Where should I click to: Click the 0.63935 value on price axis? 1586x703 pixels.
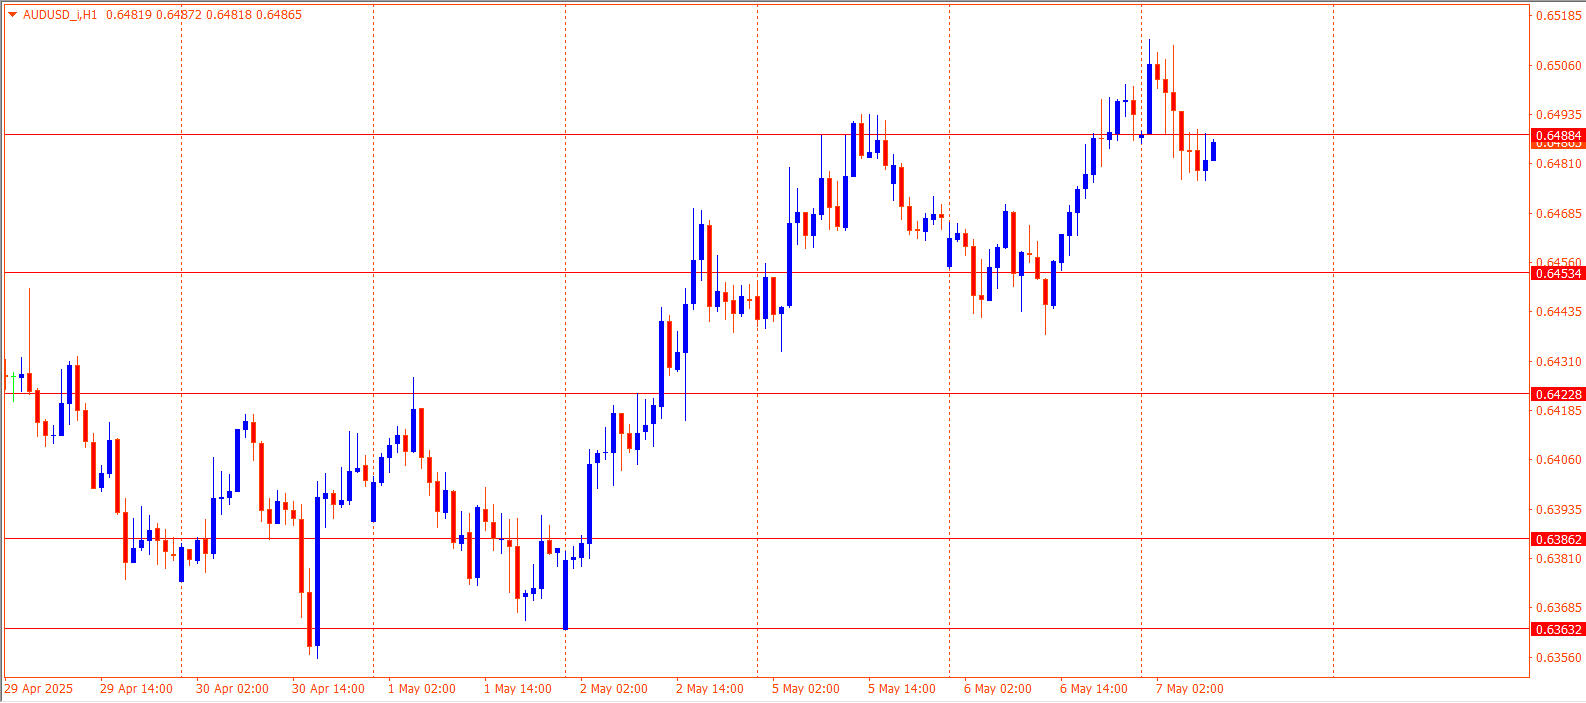click(x=1559, y=510)
